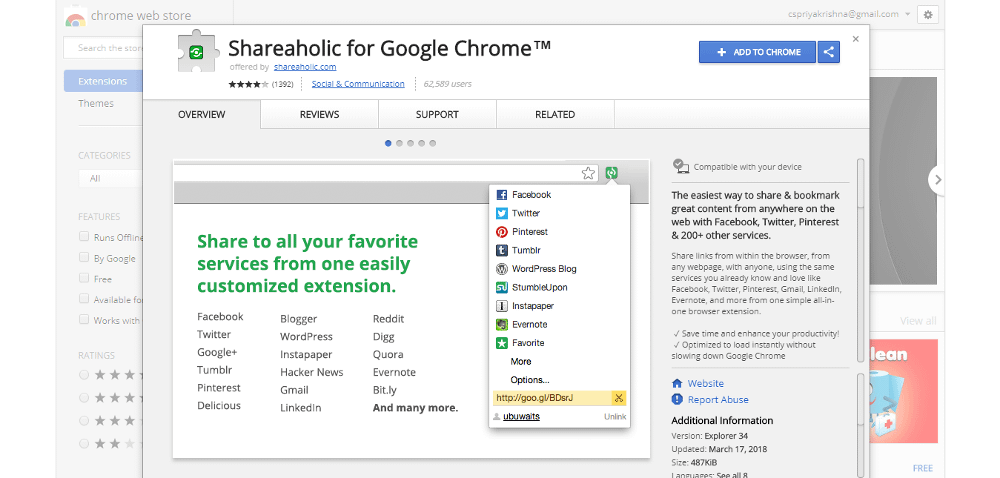The height and width of the screenshot is (478, 1000).
Task: Open the Overview tab
Action: point(202,115)
